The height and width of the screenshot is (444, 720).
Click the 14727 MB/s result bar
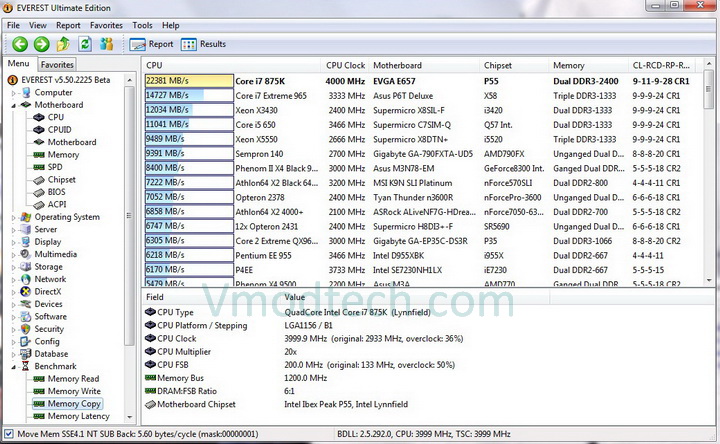pyautogui.click(x=189, y=96)
